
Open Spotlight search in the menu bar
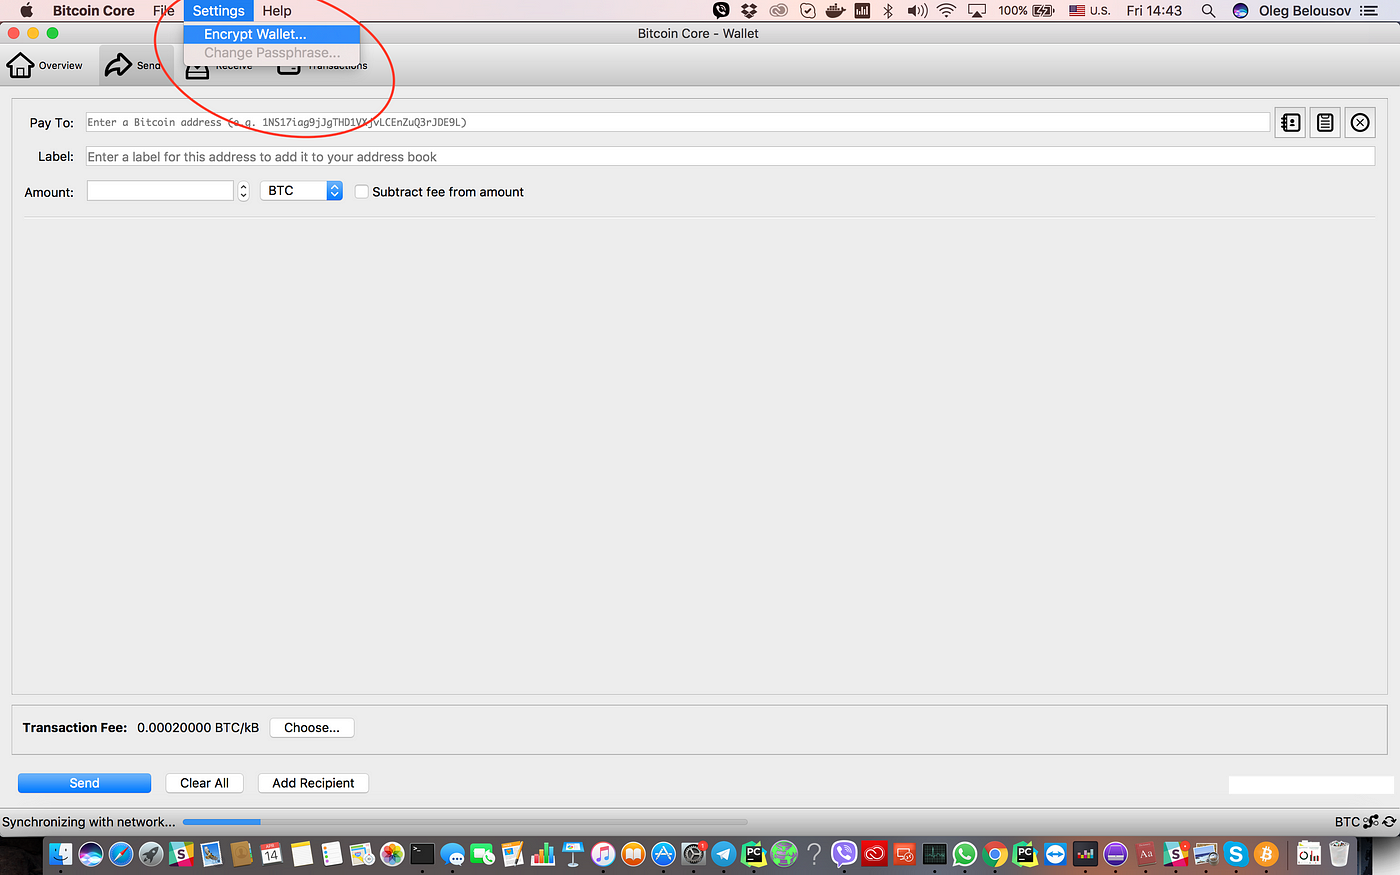pos(1208,11)
